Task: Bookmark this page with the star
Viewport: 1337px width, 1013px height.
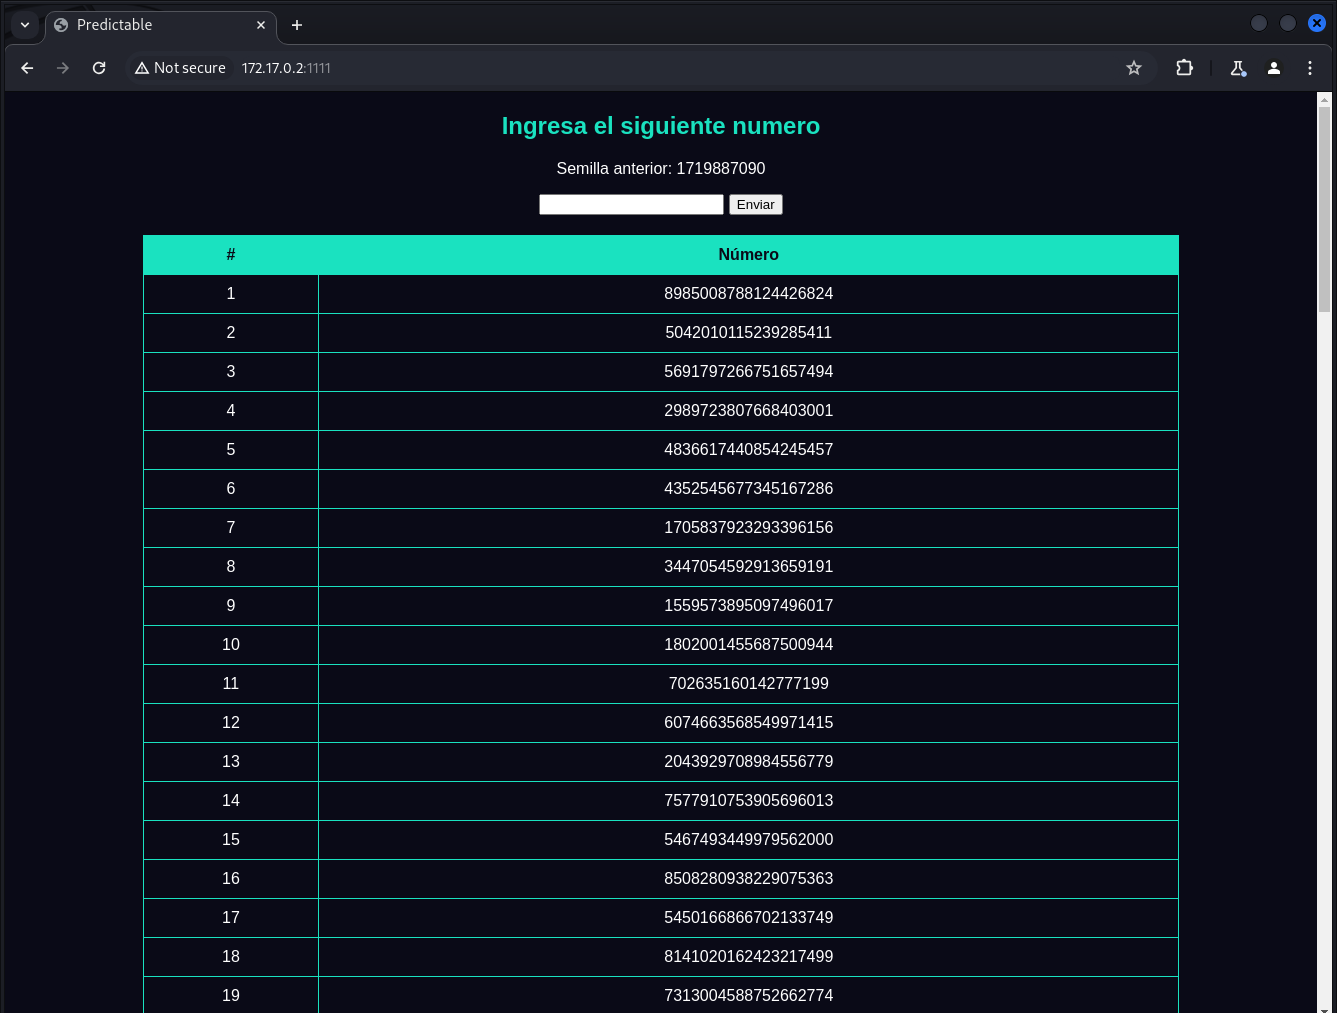Action: click(x=1134, y=68)
